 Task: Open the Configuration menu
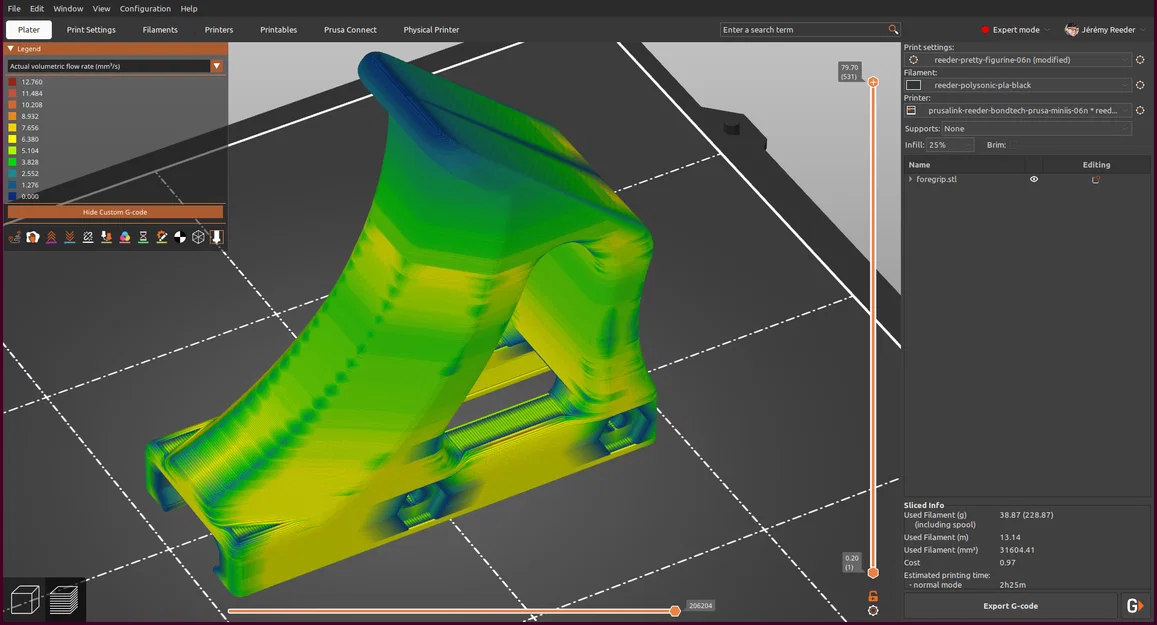pyautogui.click(x=145, y=9)
